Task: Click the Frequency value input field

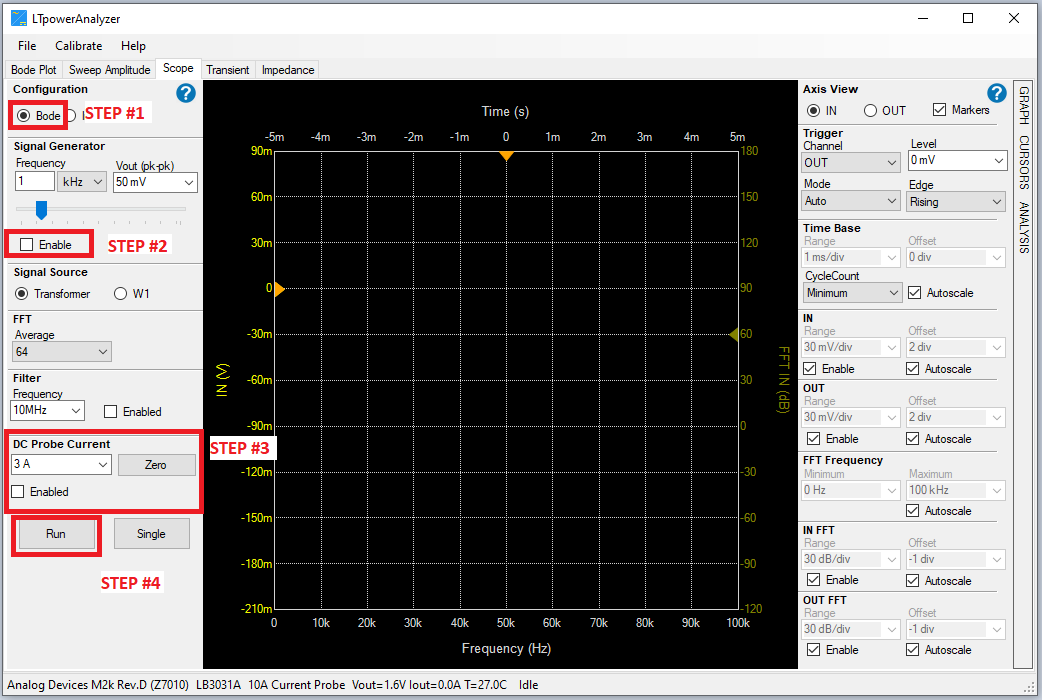Action: pos(35,181)
